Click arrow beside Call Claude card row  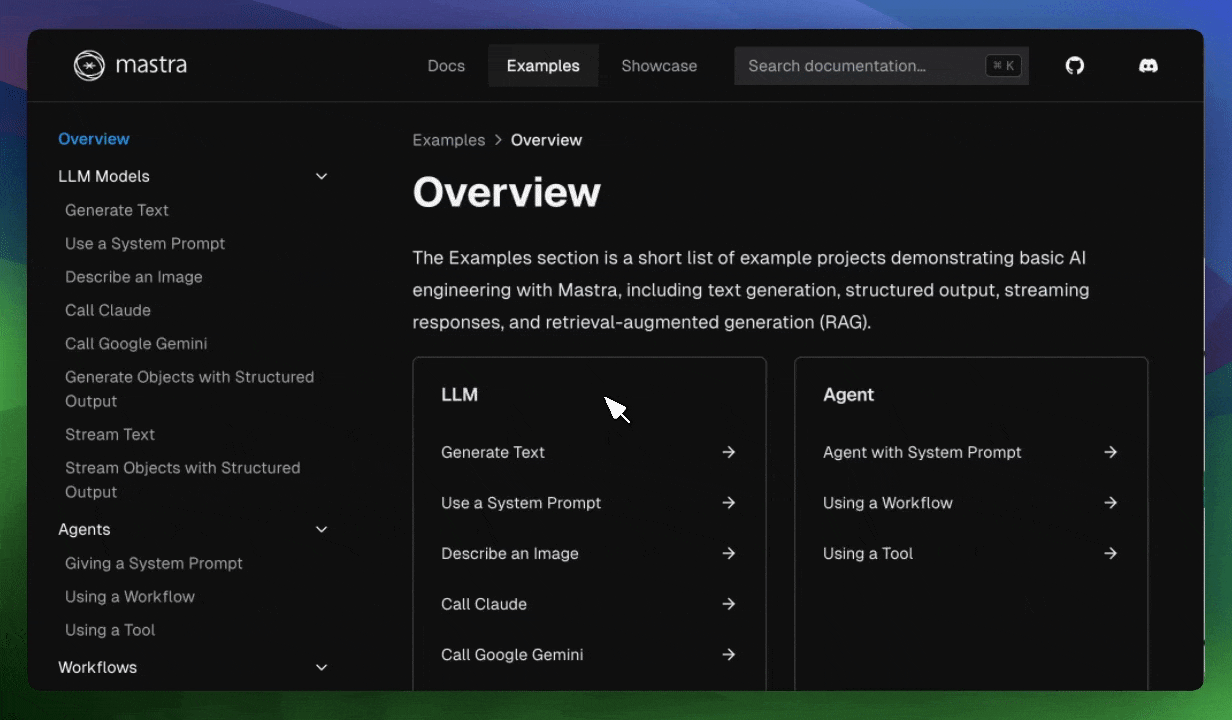click(x=729, y=604)
